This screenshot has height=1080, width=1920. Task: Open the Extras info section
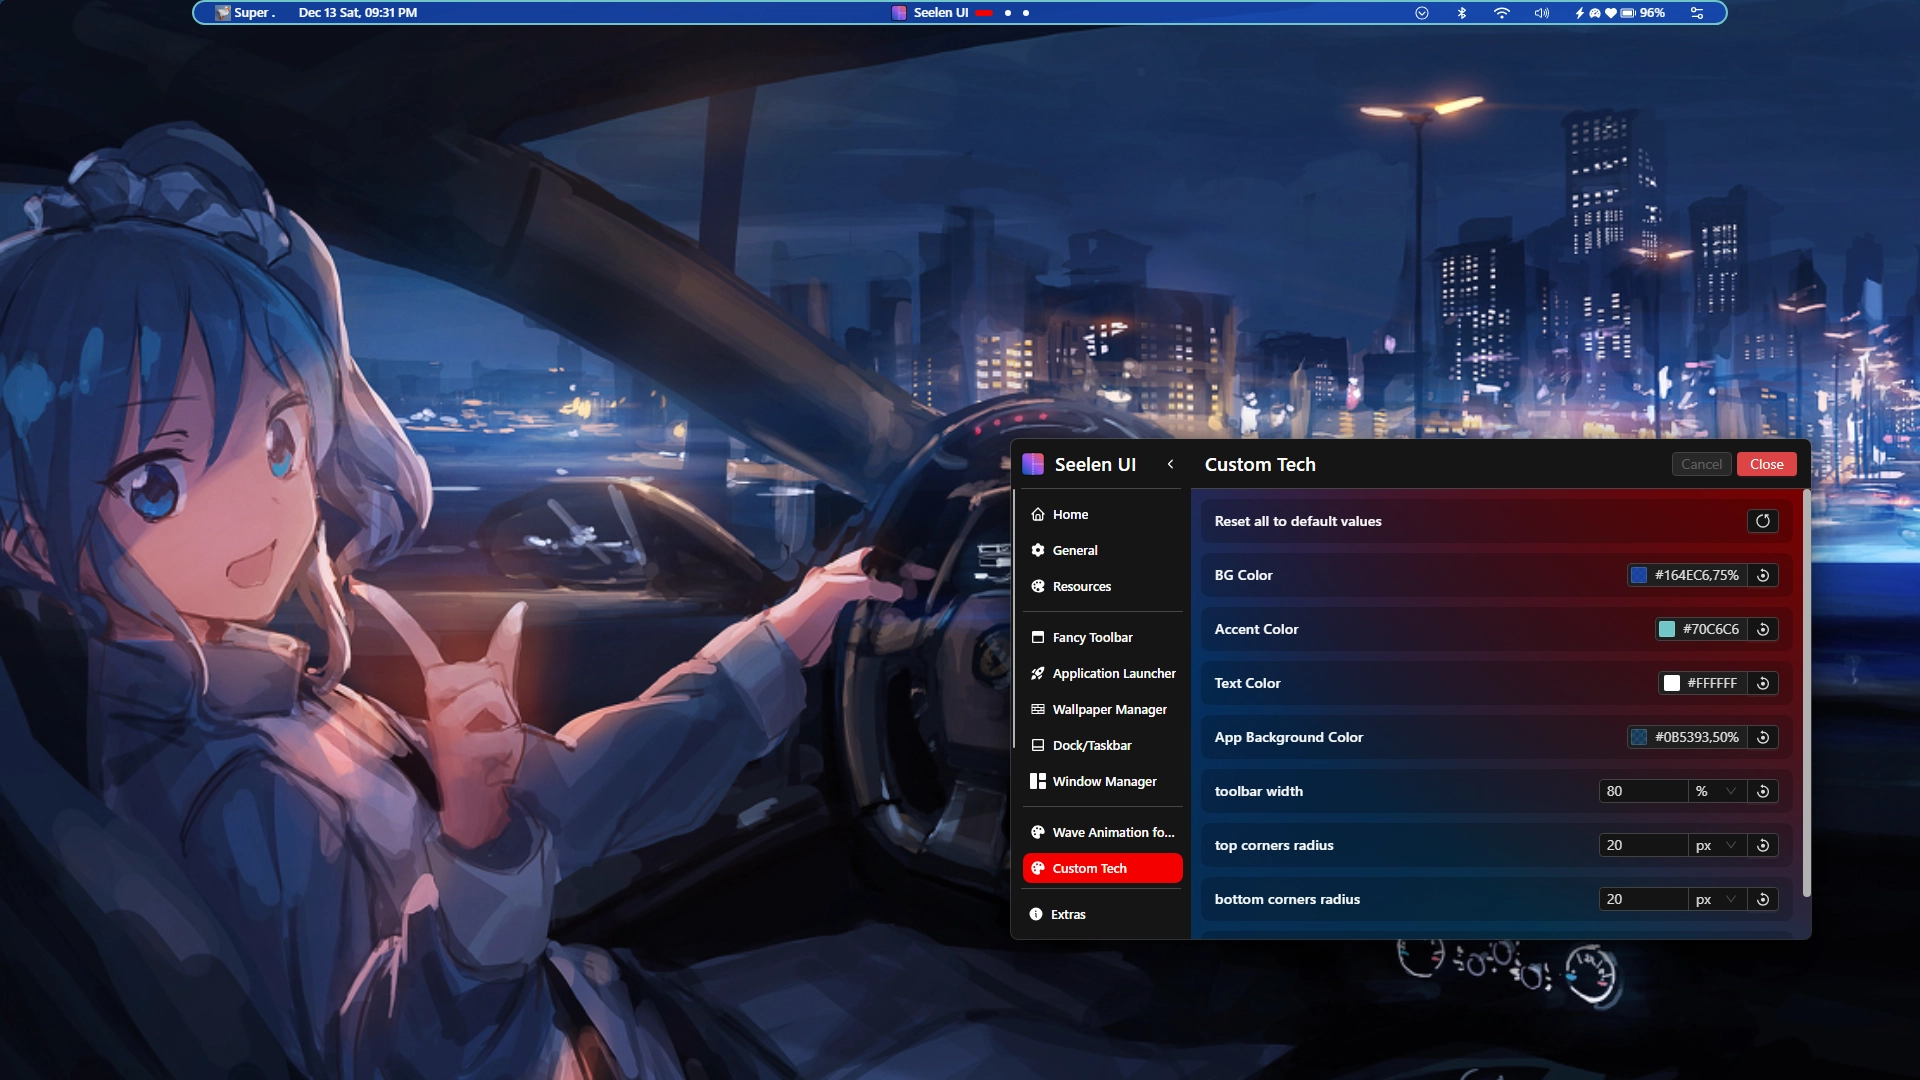[x=1069, y=914]
